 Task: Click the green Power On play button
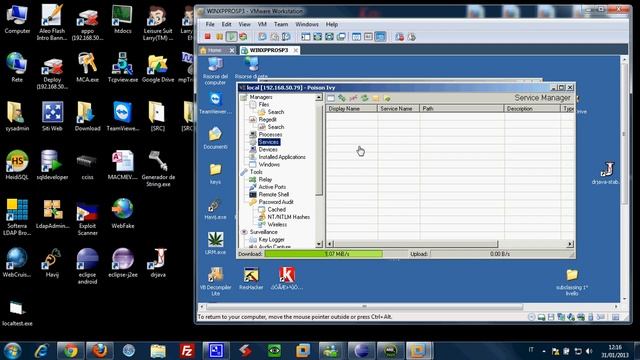point(231,37)
